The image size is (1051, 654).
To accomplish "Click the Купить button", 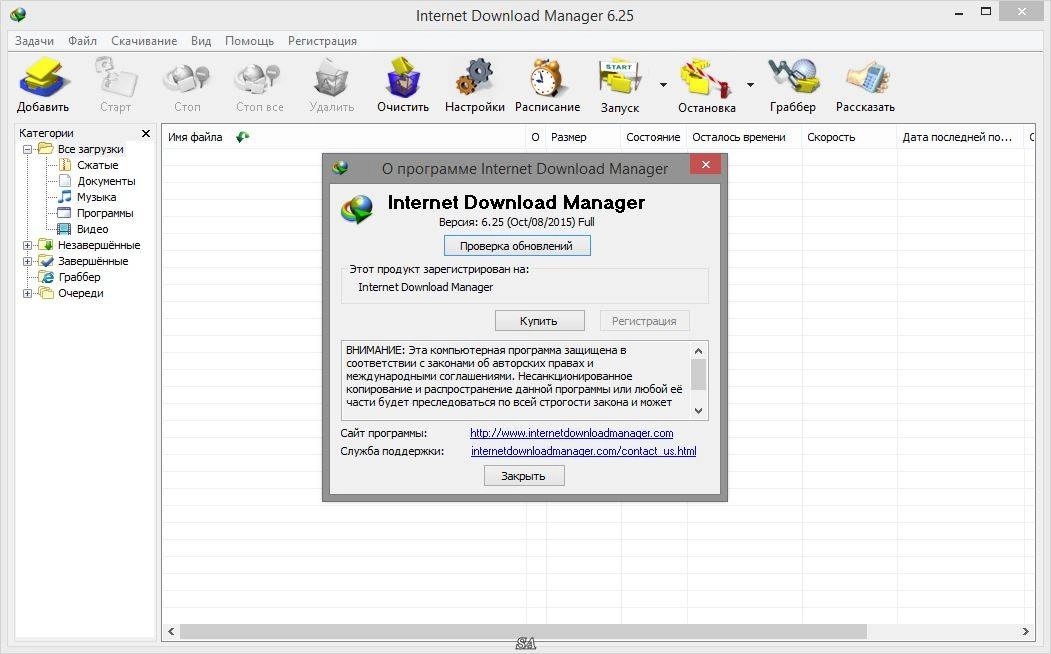I will coord(540,321).
